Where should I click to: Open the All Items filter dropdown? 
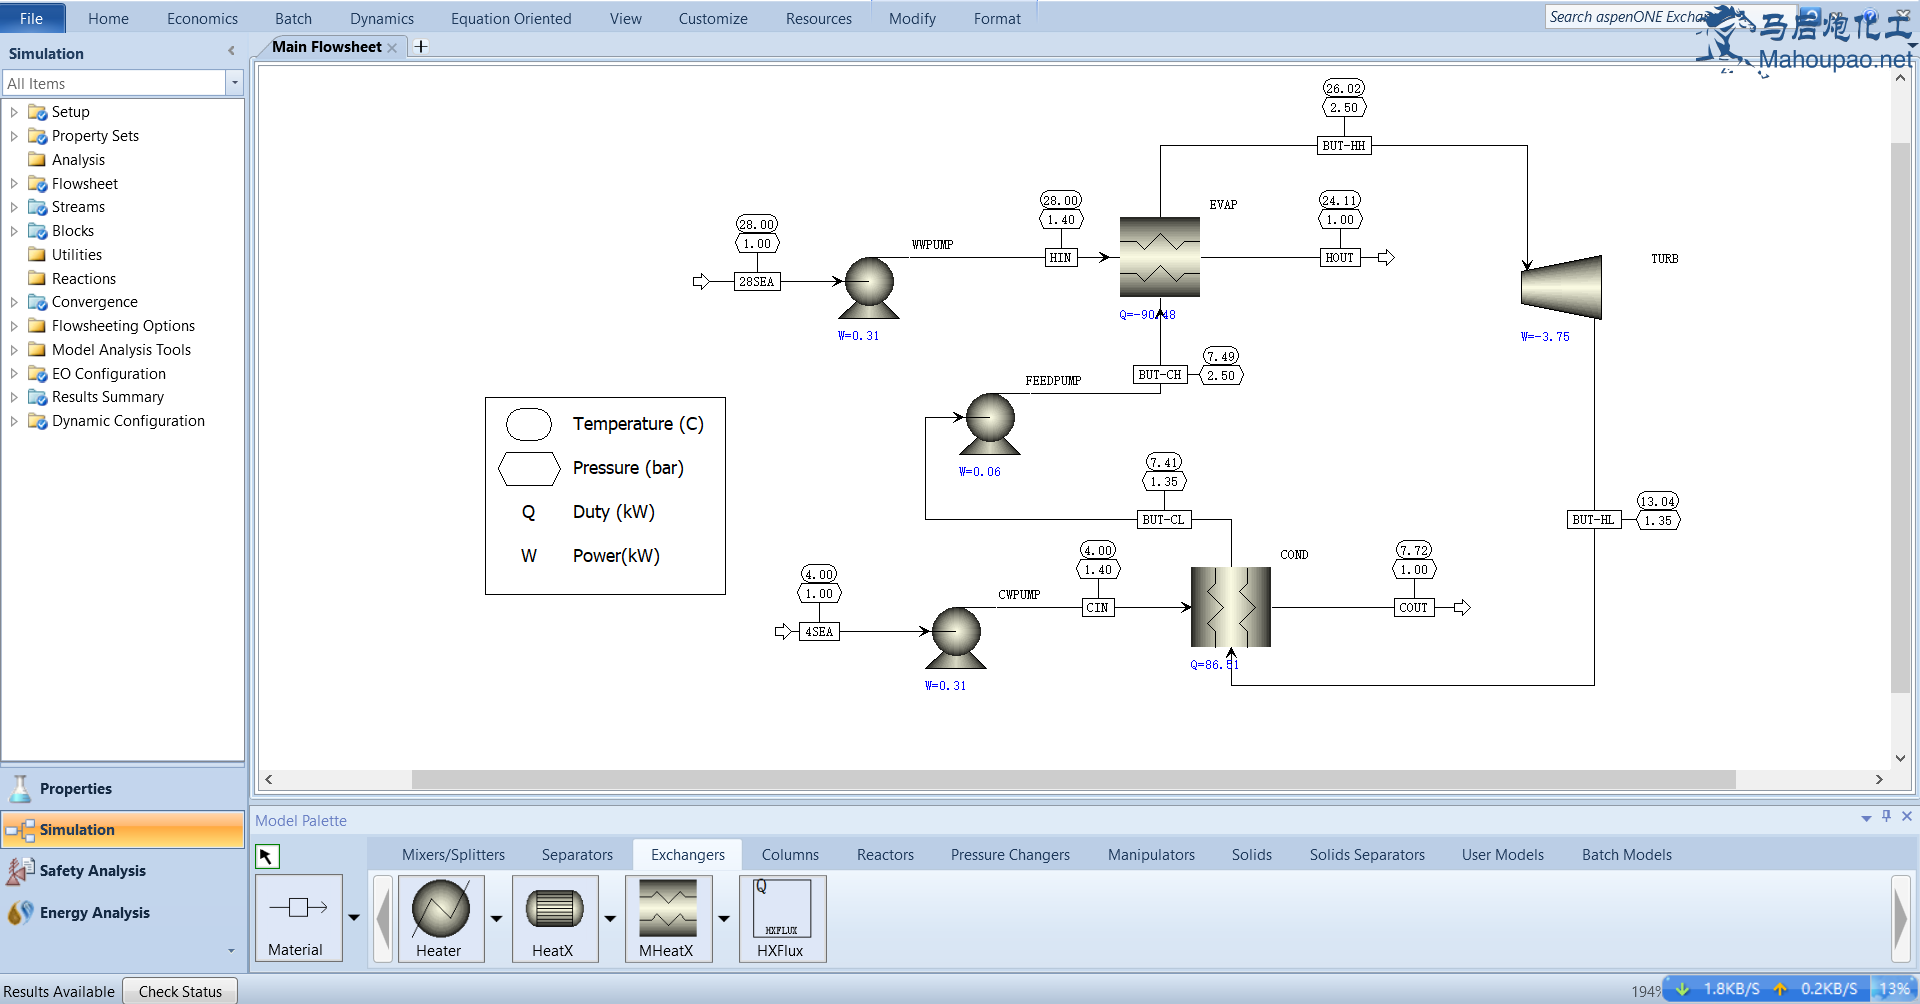point(235,83)
